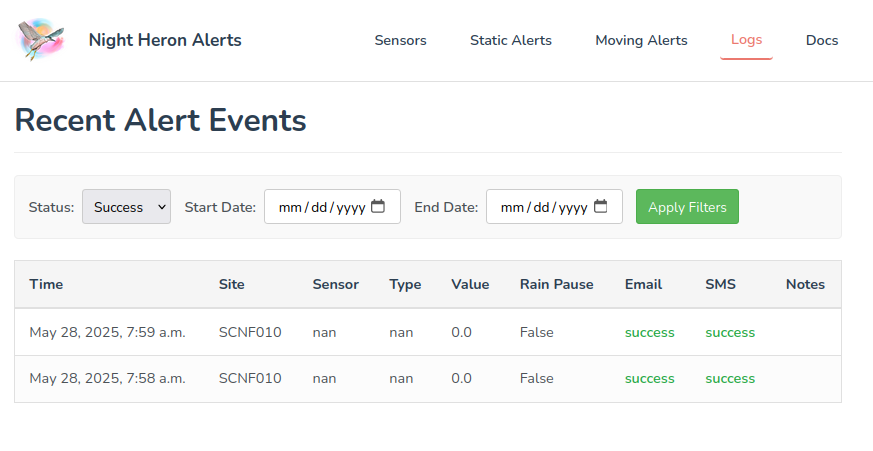Select the May 28, 2025, 7:59 a.m. cell

click(x=107, y=332)
